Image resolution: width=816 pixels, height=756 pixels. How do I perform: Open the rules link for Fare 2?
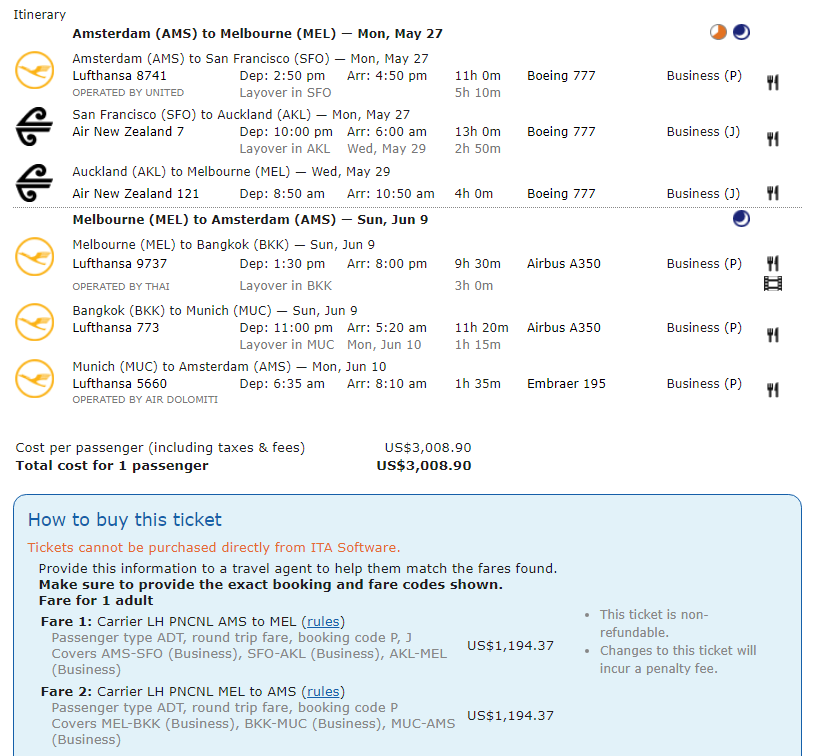[323, 691]
